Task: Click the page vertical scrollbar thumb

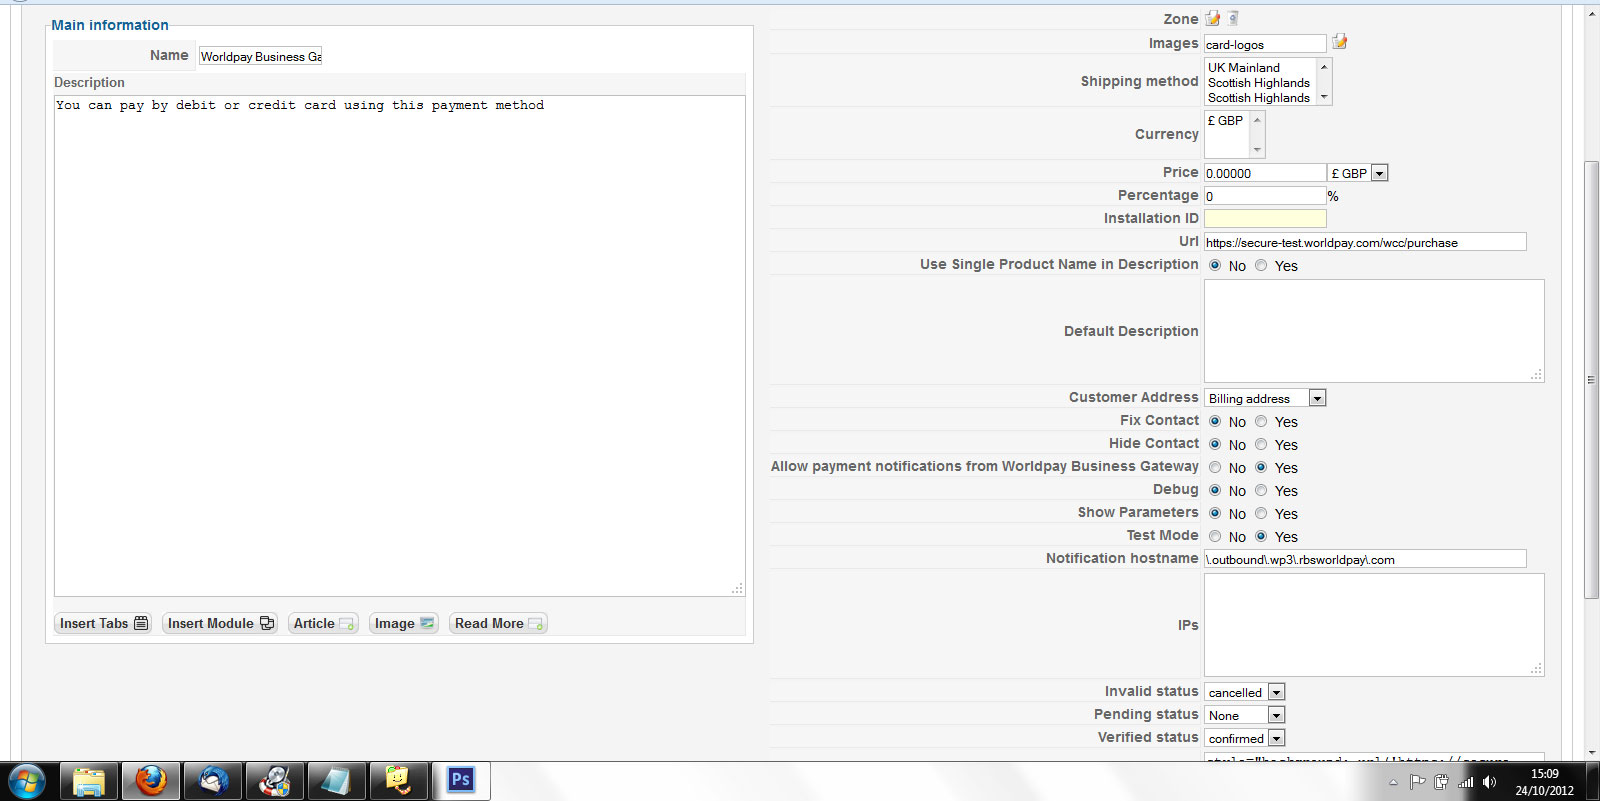Action: coord(1591,380)
